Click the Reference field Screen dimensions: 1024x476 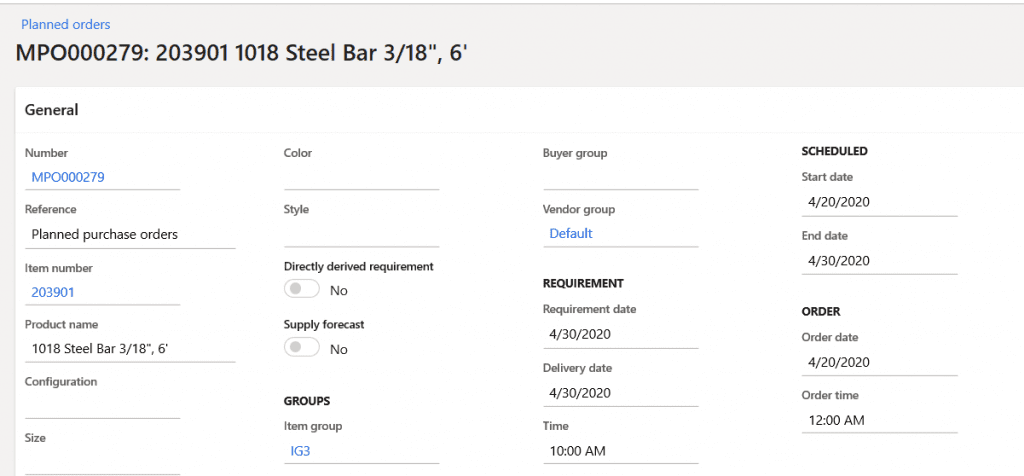pyautogui.click(x=128, y=234)
